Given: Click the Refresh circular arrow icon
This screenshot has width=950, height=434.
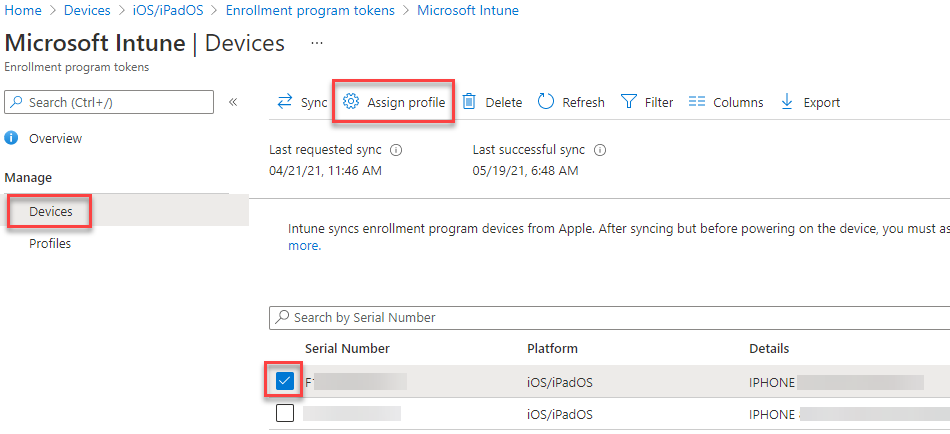Looking at the screenshot, I should coord(546,102).
